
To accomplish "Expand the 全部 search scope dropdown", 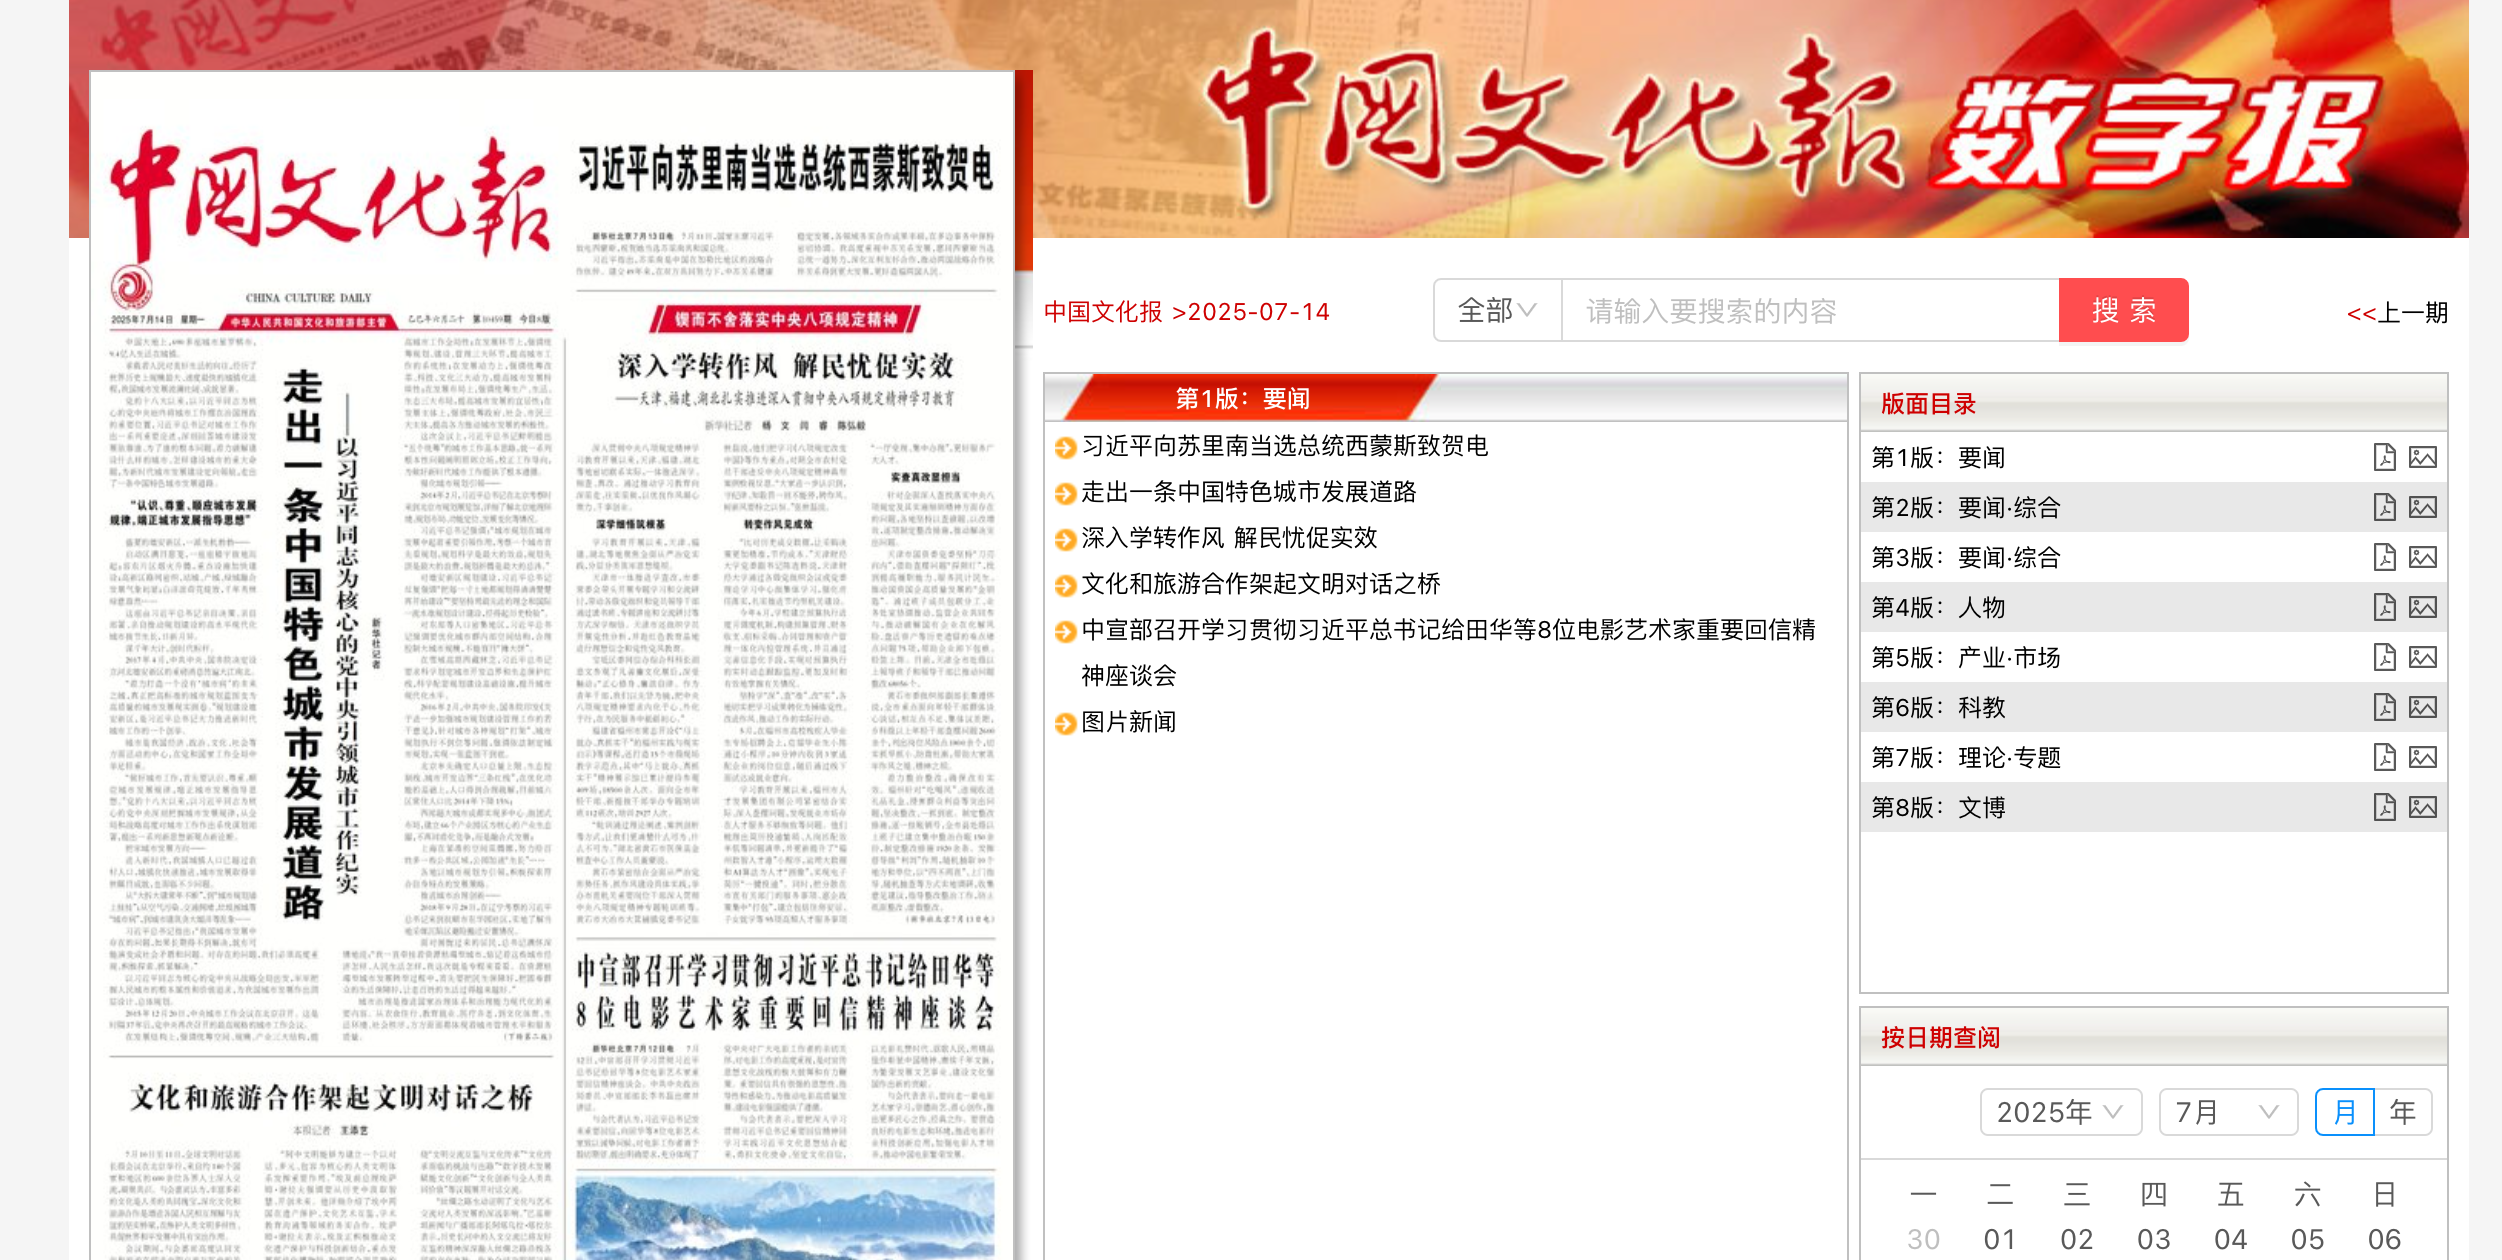I will click(x=1497, y=311).
